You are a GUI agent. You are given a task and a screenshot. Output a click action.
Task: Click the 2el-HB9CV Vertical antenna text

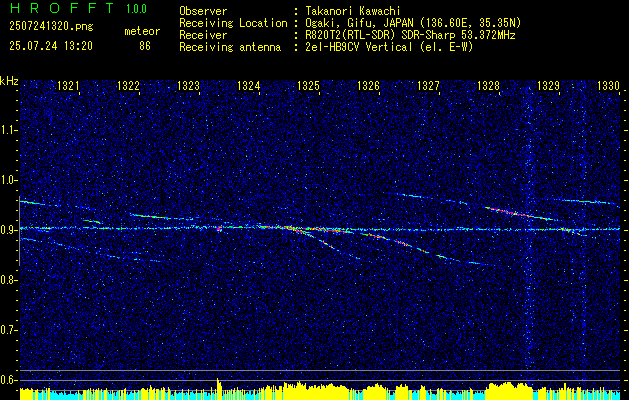[388, 47]
